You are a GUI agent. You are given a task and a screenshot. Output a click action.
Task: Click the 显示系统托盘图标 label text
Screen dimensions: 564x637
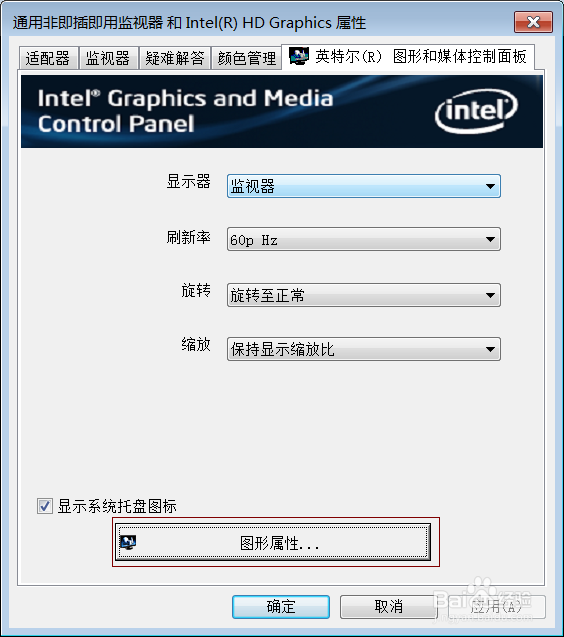[117, 506]
